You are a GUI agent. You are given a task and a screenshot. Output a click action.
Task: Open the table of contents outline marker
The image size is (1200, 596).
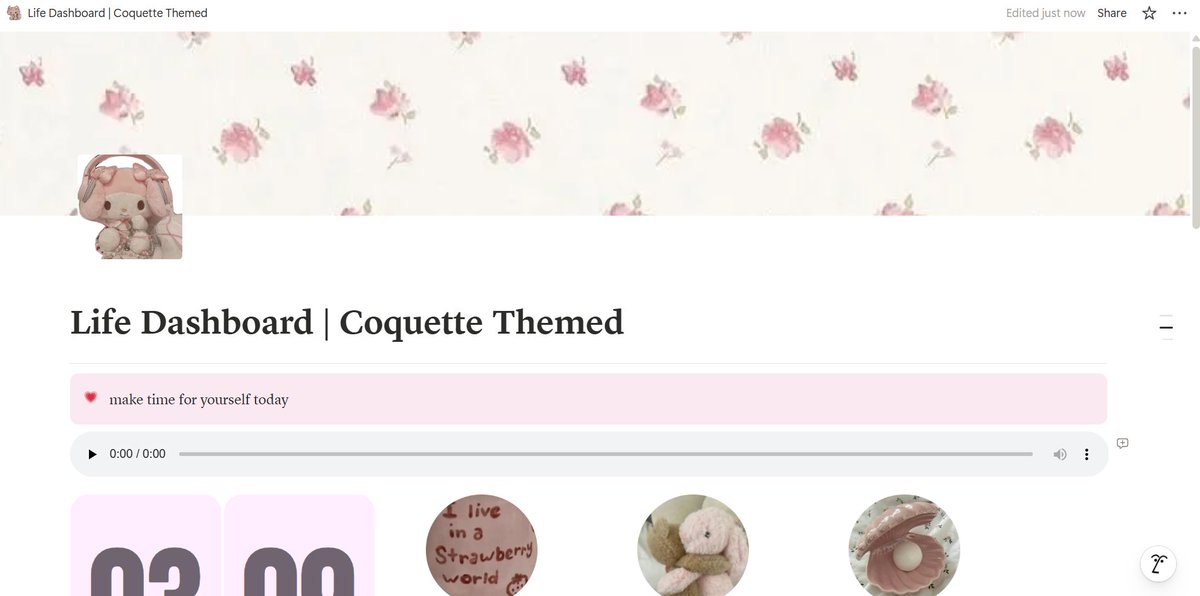pos(1166,328)
